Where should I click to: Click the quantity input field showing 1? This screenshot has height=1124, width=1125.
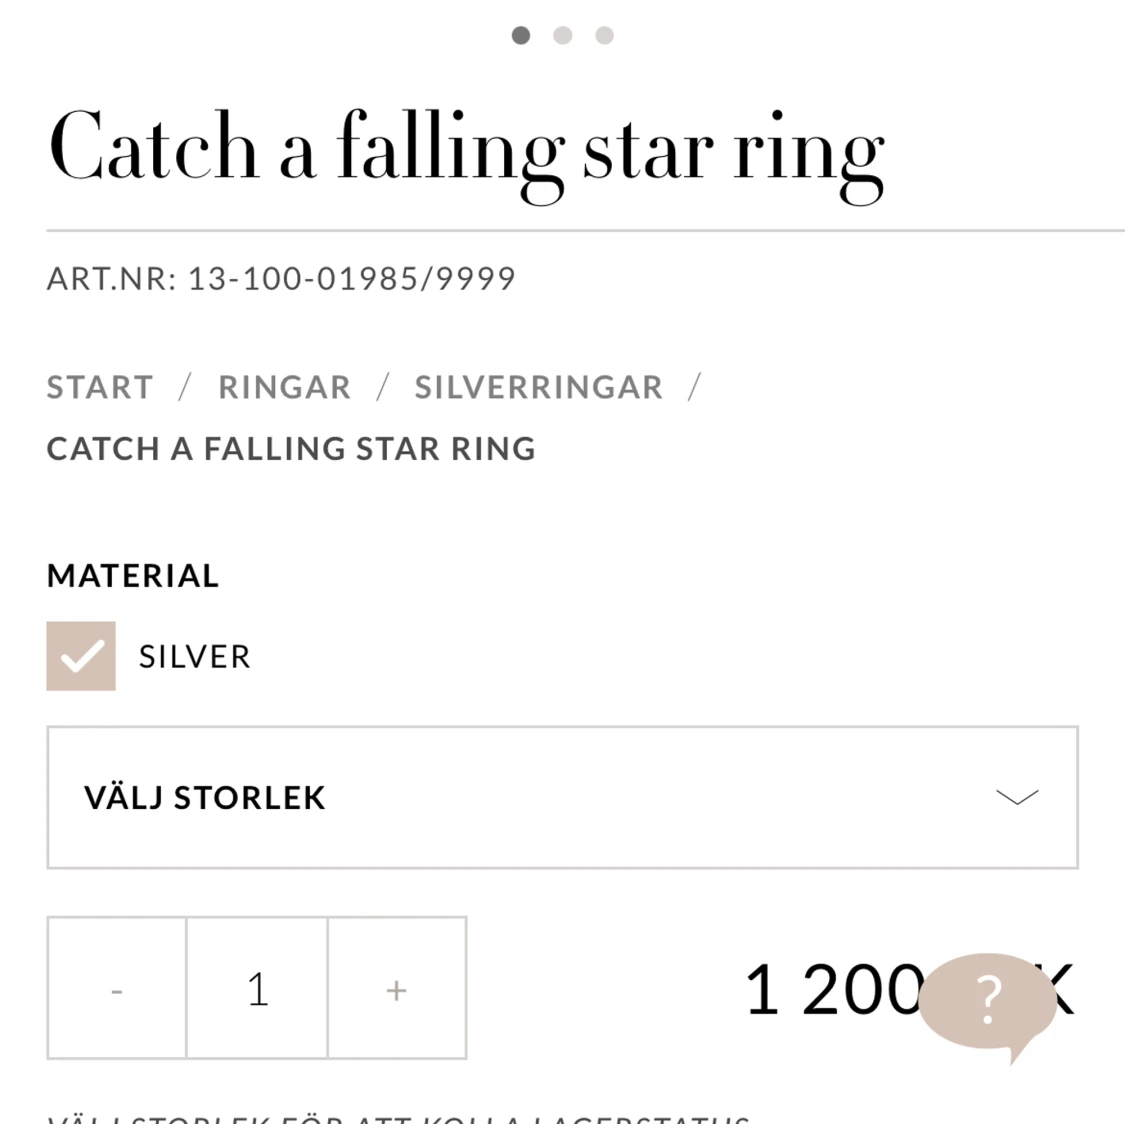click(x=257, y=988)
